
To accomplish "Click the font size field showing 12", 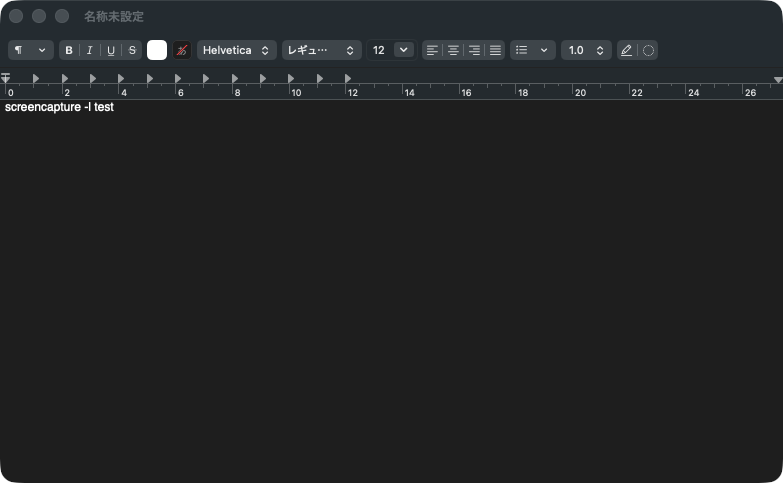I will coord(380,50).
